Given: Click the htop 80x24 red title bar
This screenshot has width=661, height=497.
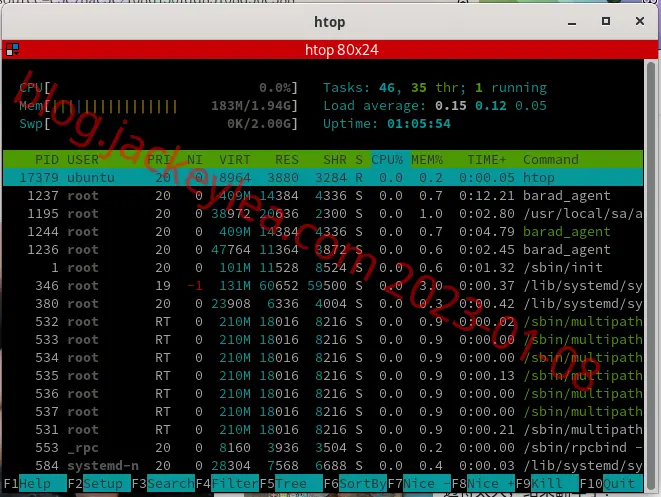Looking at the screenshot, I should [x=330, y=50].
